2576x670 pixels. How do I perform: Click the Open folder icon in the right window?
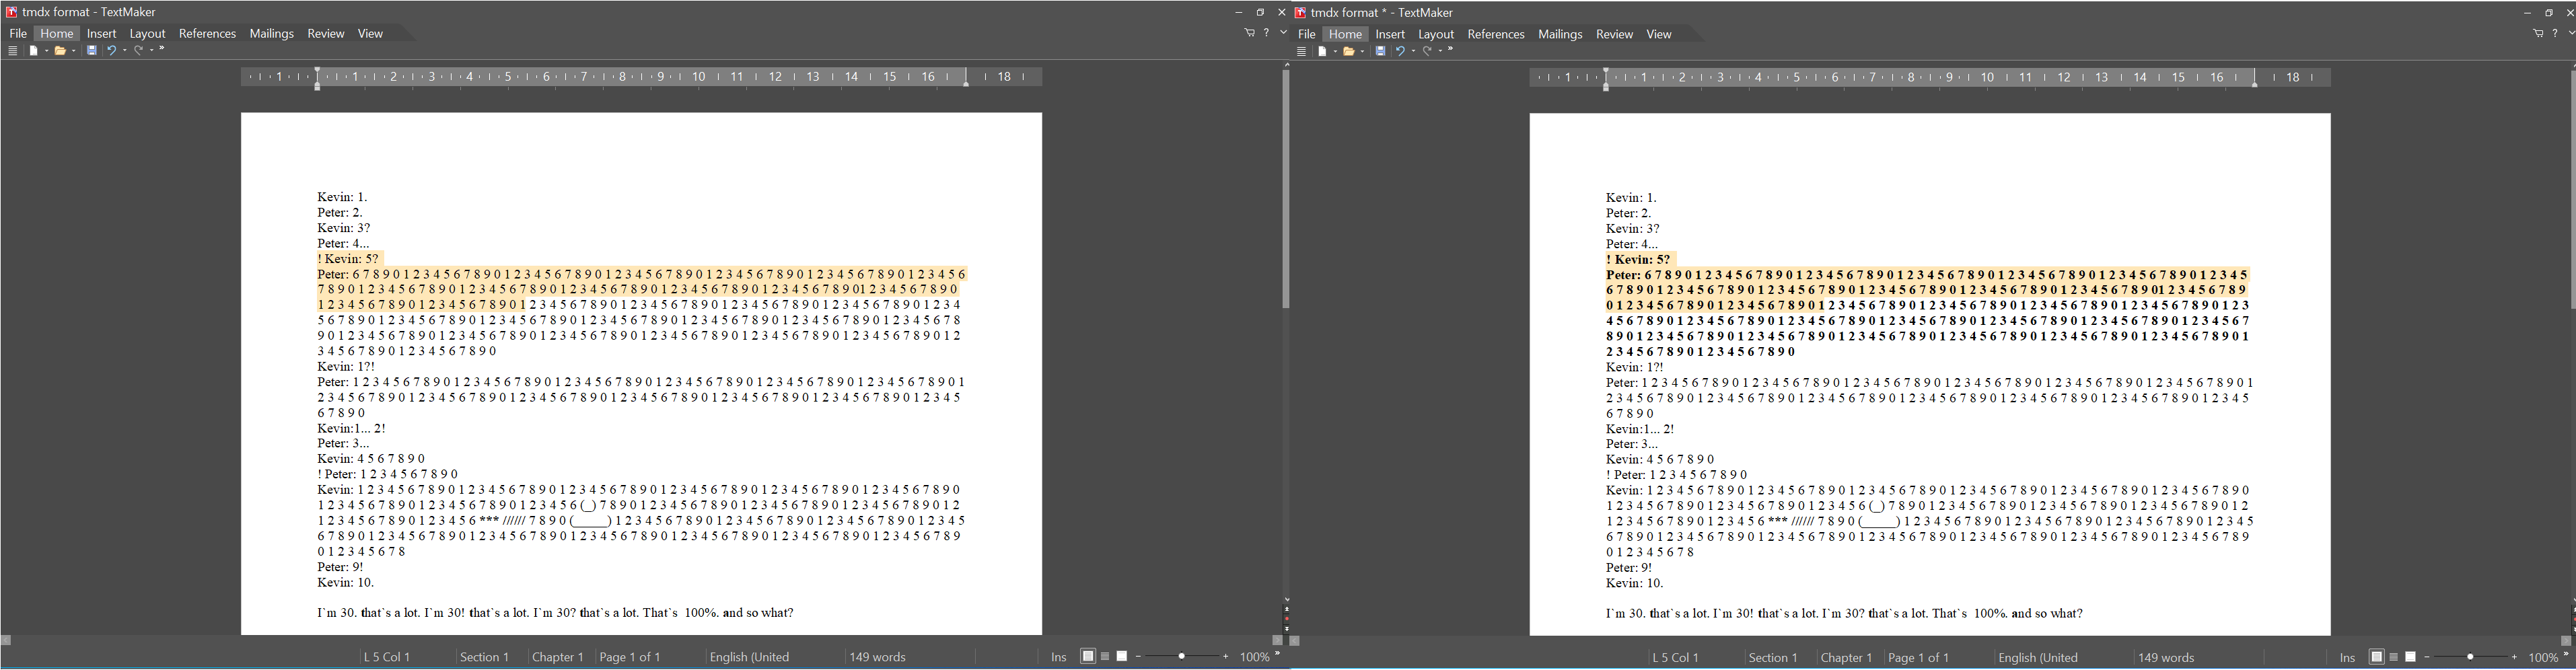point(1349,51)
